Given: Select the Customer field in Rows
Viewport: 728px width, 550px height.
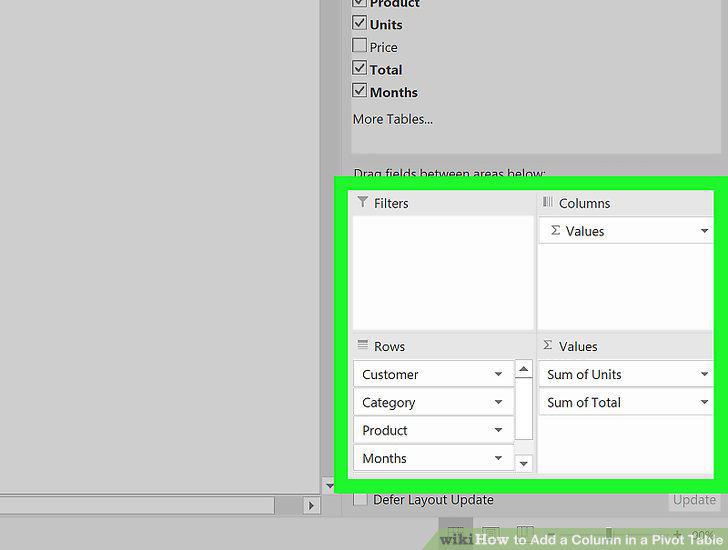Looking at the screenshot, I should pyautogui.click(x=434, y=374).
